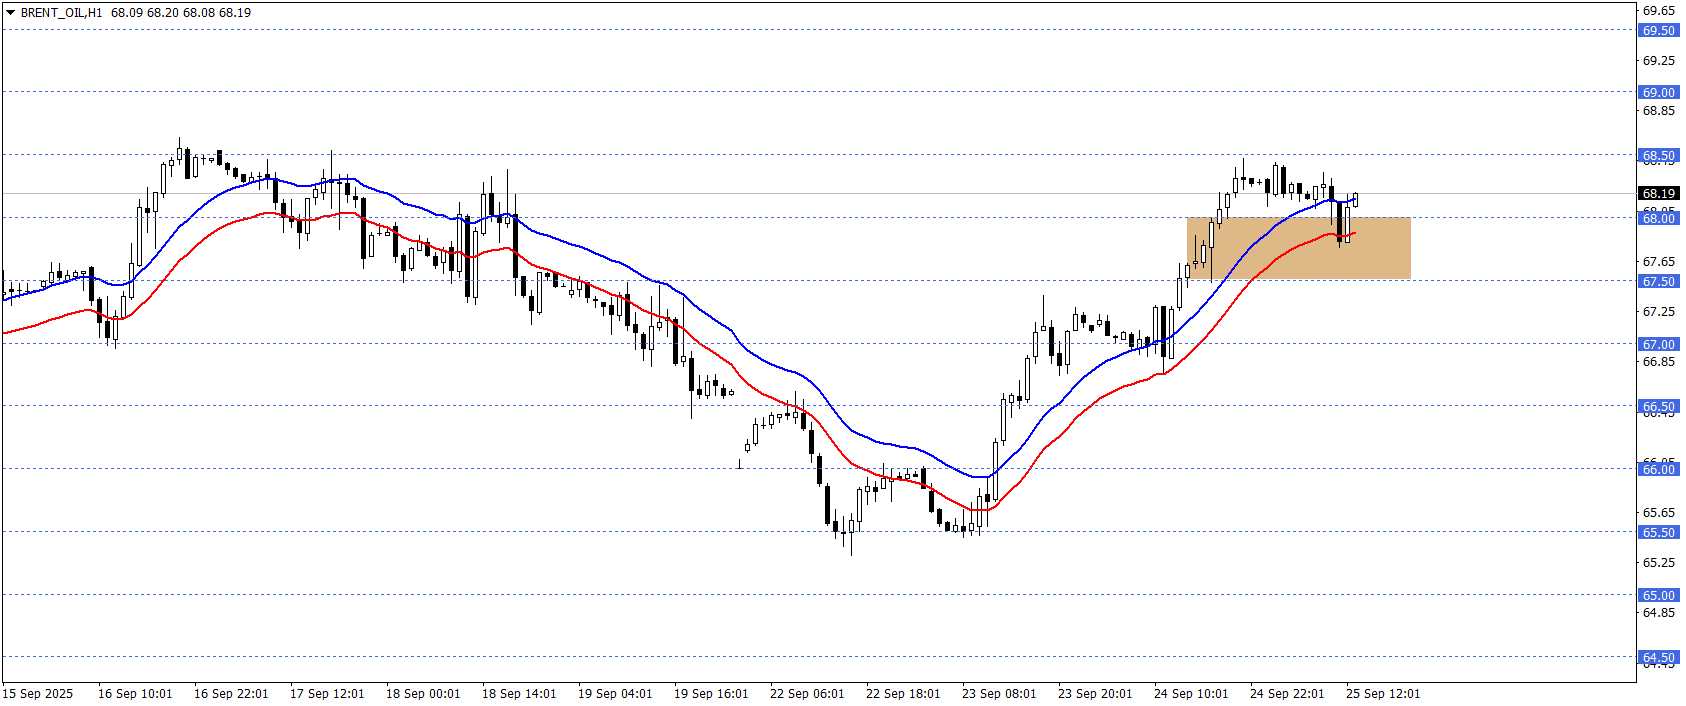
Task: Click the 19 Sep 16:01 time label
Action: pyautogui.click(x=711, y=694)
